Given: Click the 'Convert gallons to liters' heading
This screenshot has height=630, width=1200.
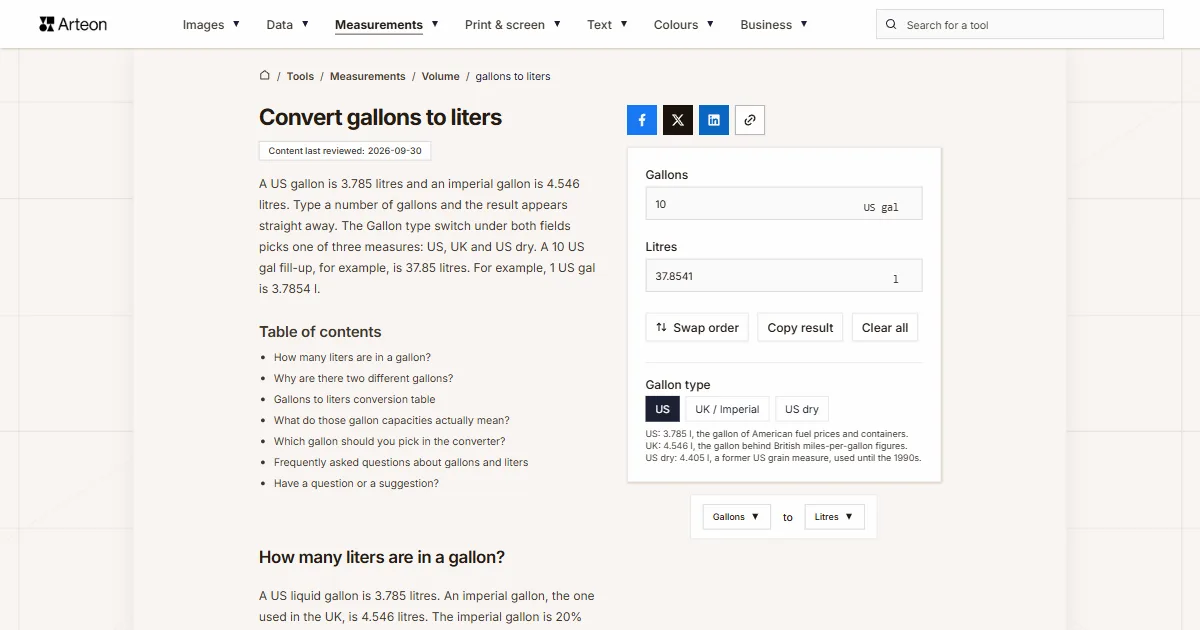Looking at the screenshot, I should [380, 117].
